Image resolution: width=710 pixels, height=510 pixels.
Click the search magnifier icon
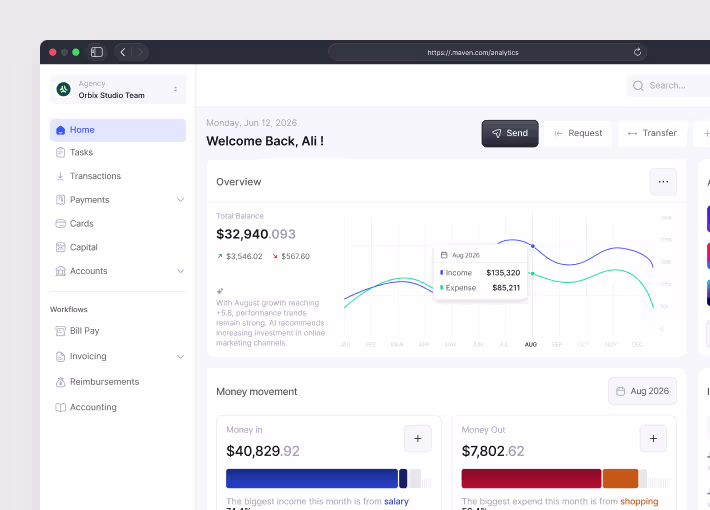(x=638, y=86)
